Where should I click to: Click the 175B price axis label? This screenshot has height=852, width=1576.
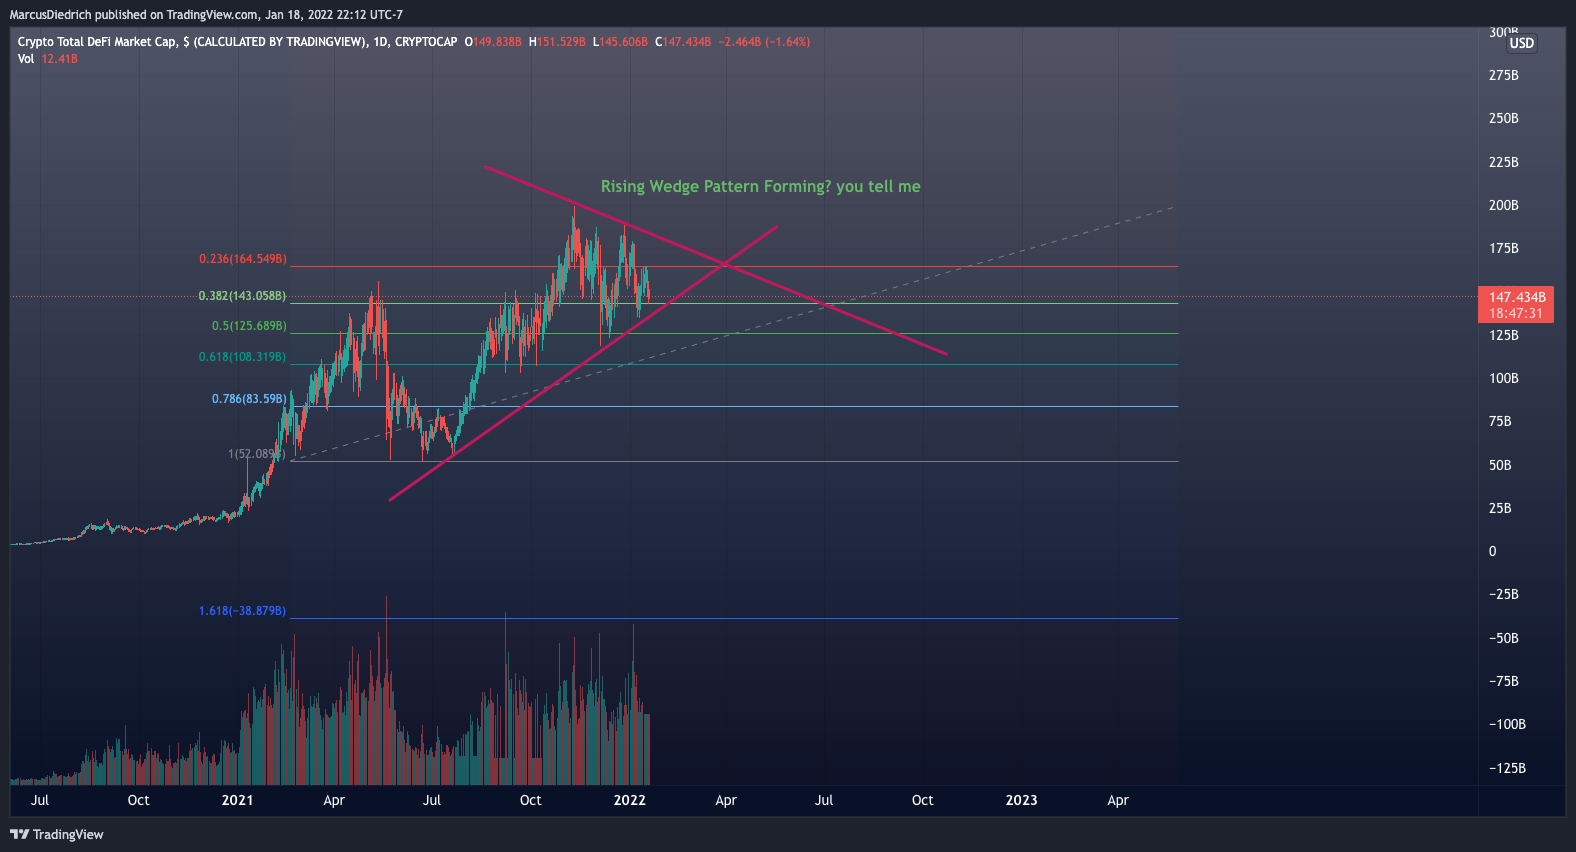click(x=1503, y=248)
